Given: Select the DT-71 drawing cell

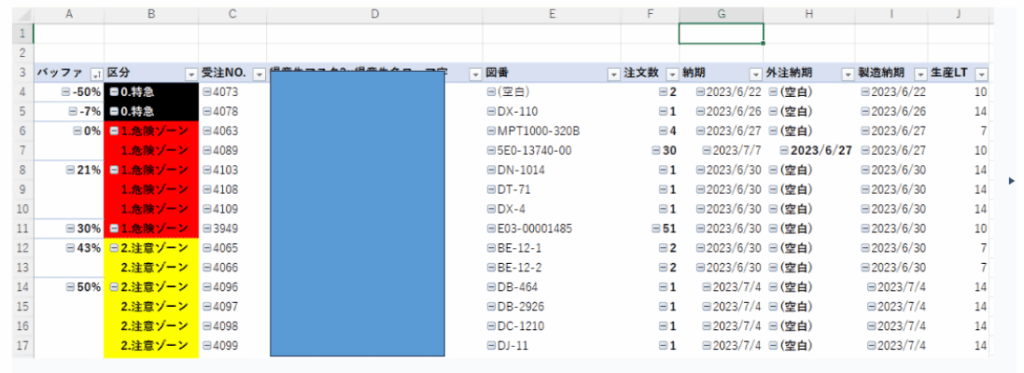Looking at the screenshot, I should coord(552,189).
